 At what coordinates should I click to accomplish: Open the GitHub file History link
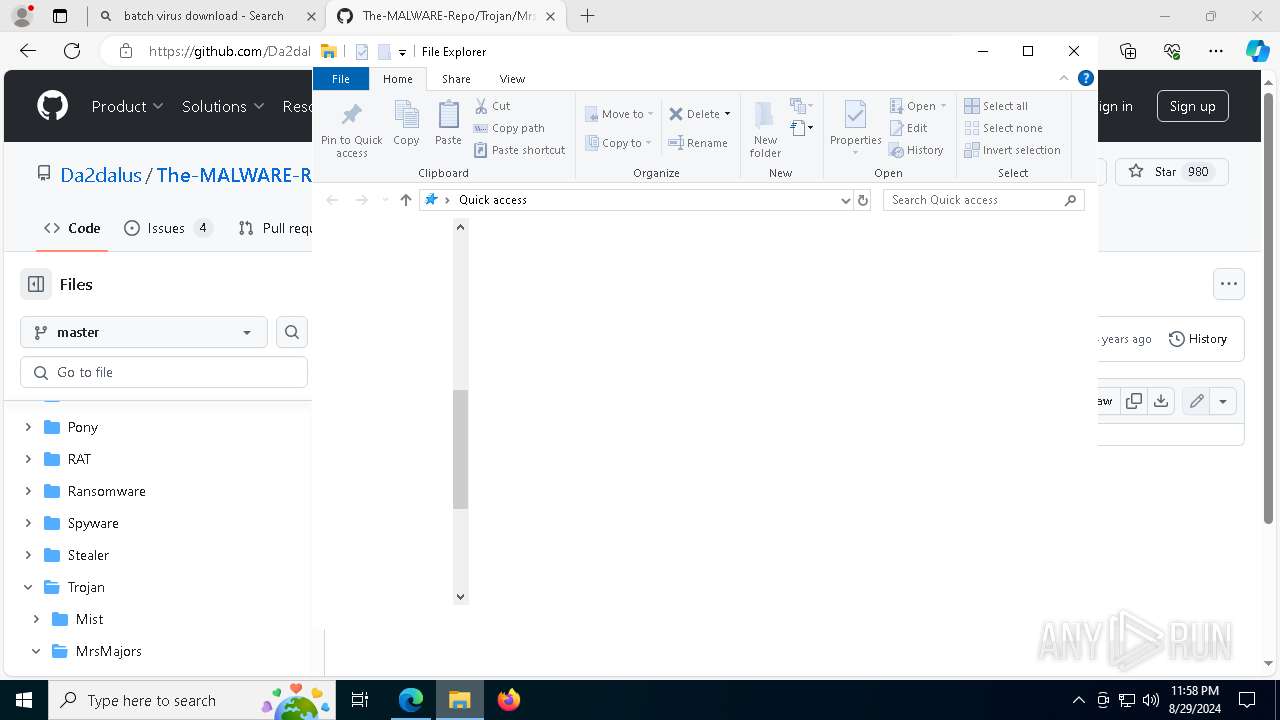[1198, 339]
